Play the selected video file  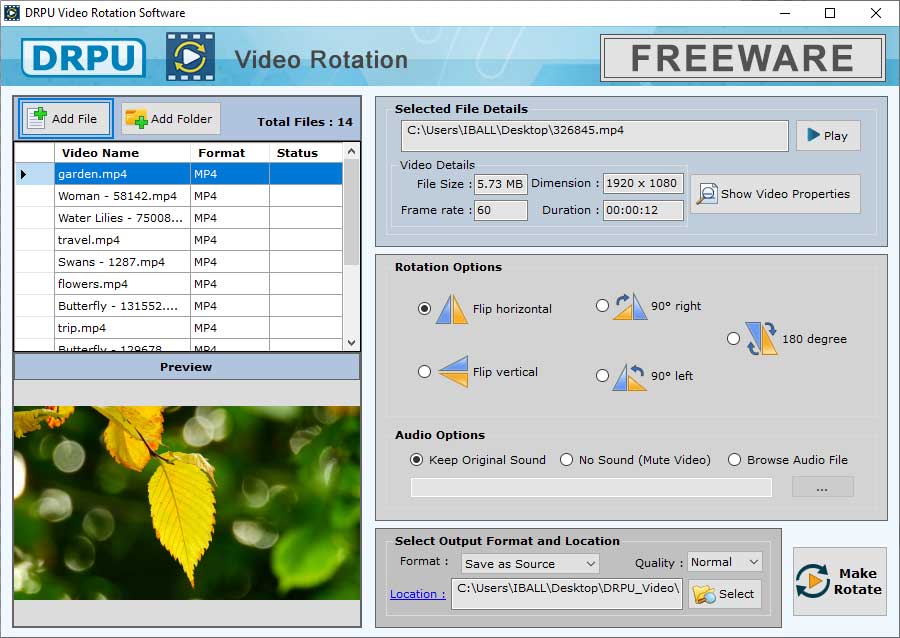click(828, 135)
